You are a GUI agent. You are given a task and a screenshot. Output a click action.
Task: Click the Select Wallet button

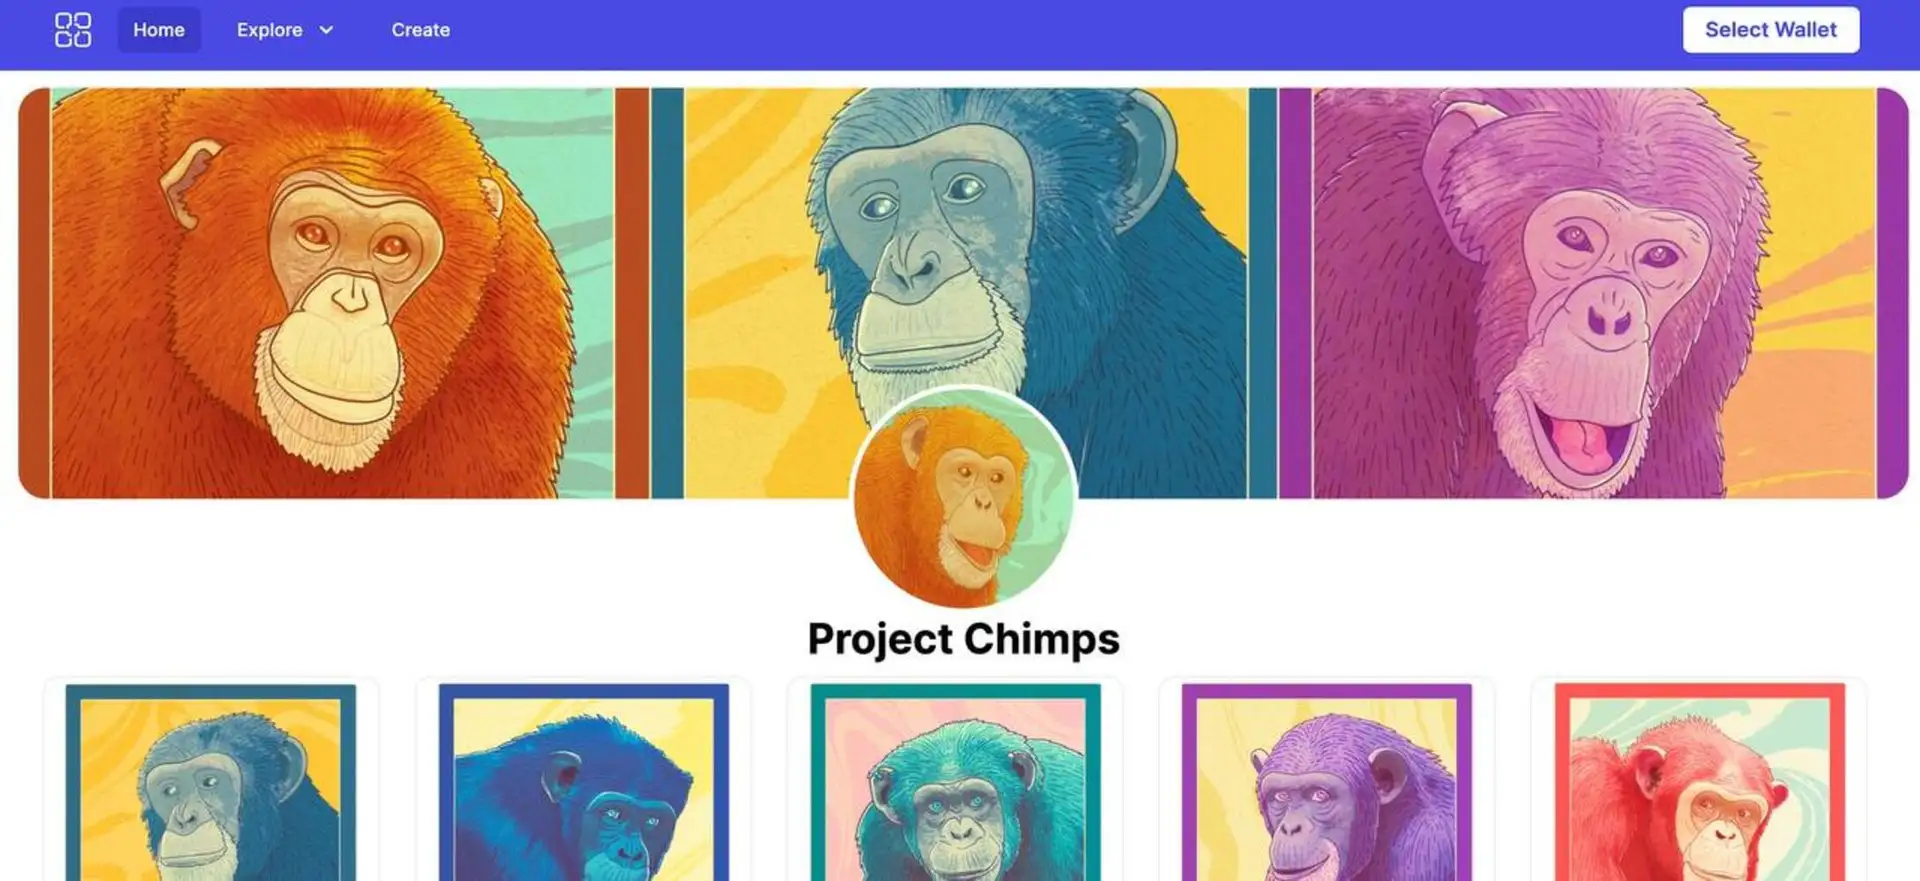click(x=1771, y=30)
